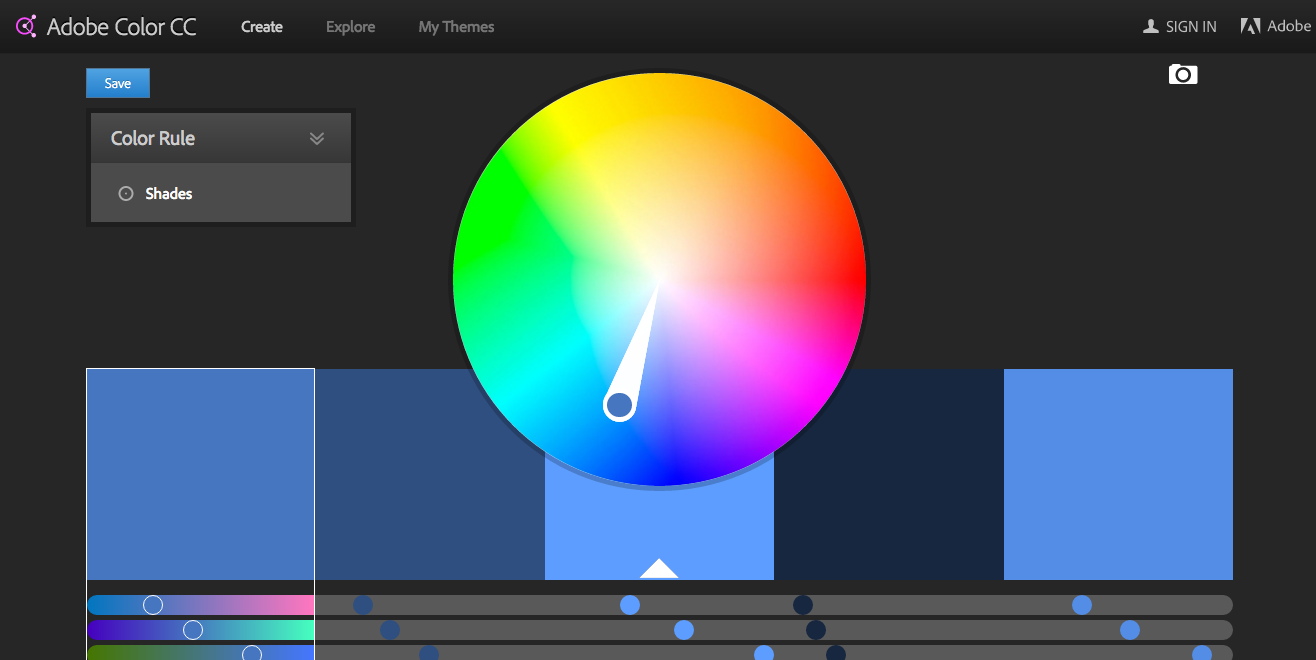
Task: Click the Adobe Color CC logo icon
Action: pos(25,26)
